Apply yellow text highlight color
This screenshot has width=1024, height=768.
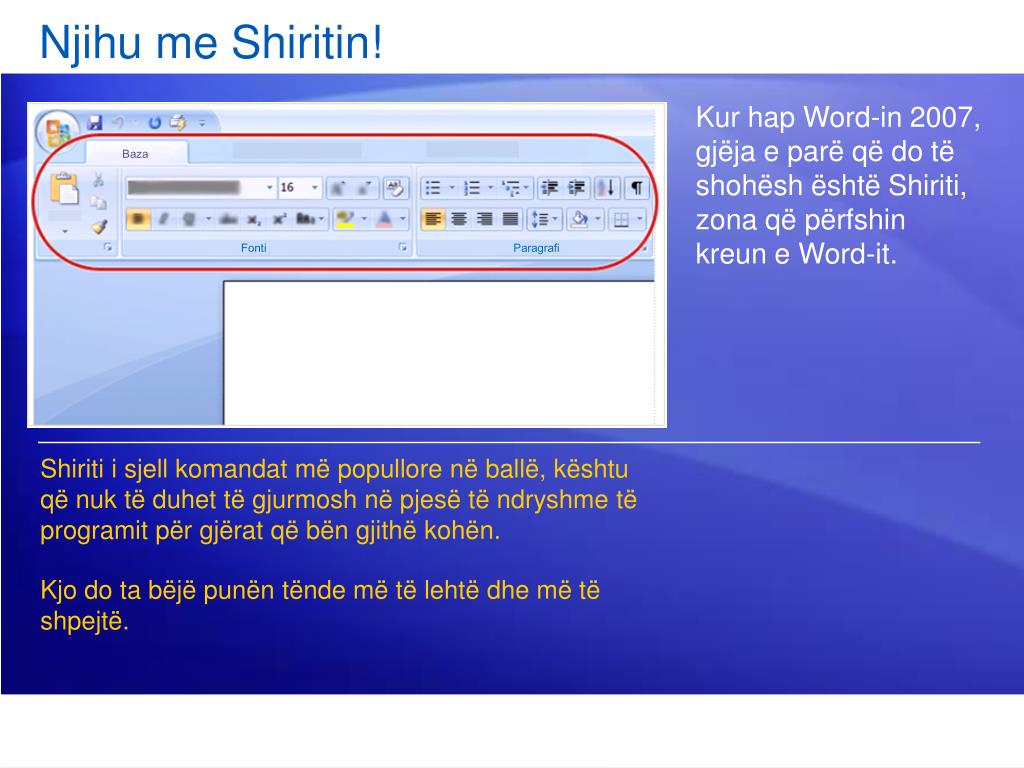click(x=345, y=219)
